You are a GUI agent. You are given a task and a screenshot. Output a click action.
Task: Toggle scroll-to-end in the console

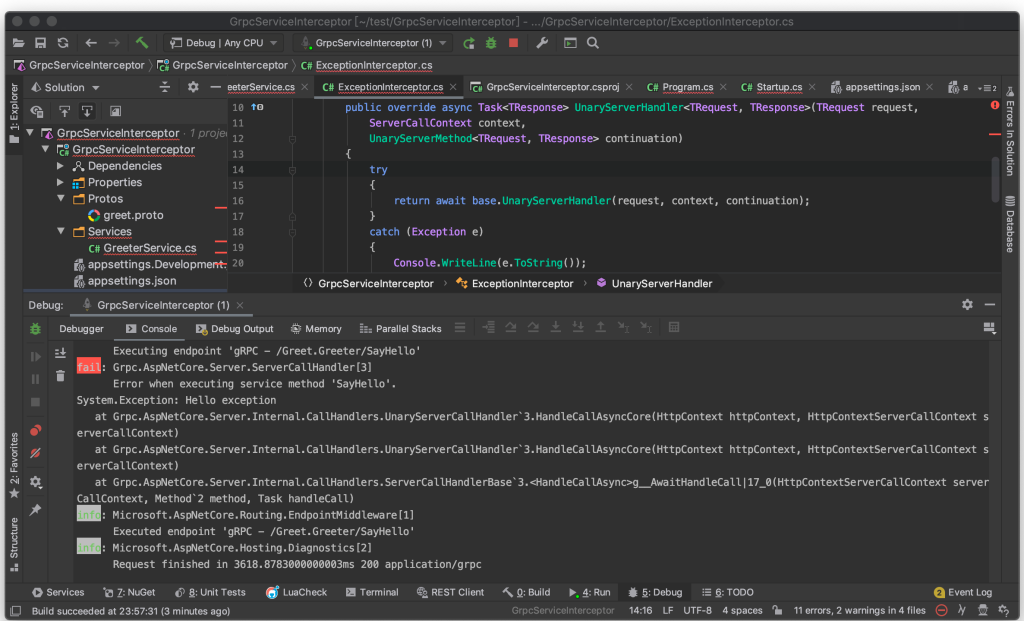click(x=60, y=353)
